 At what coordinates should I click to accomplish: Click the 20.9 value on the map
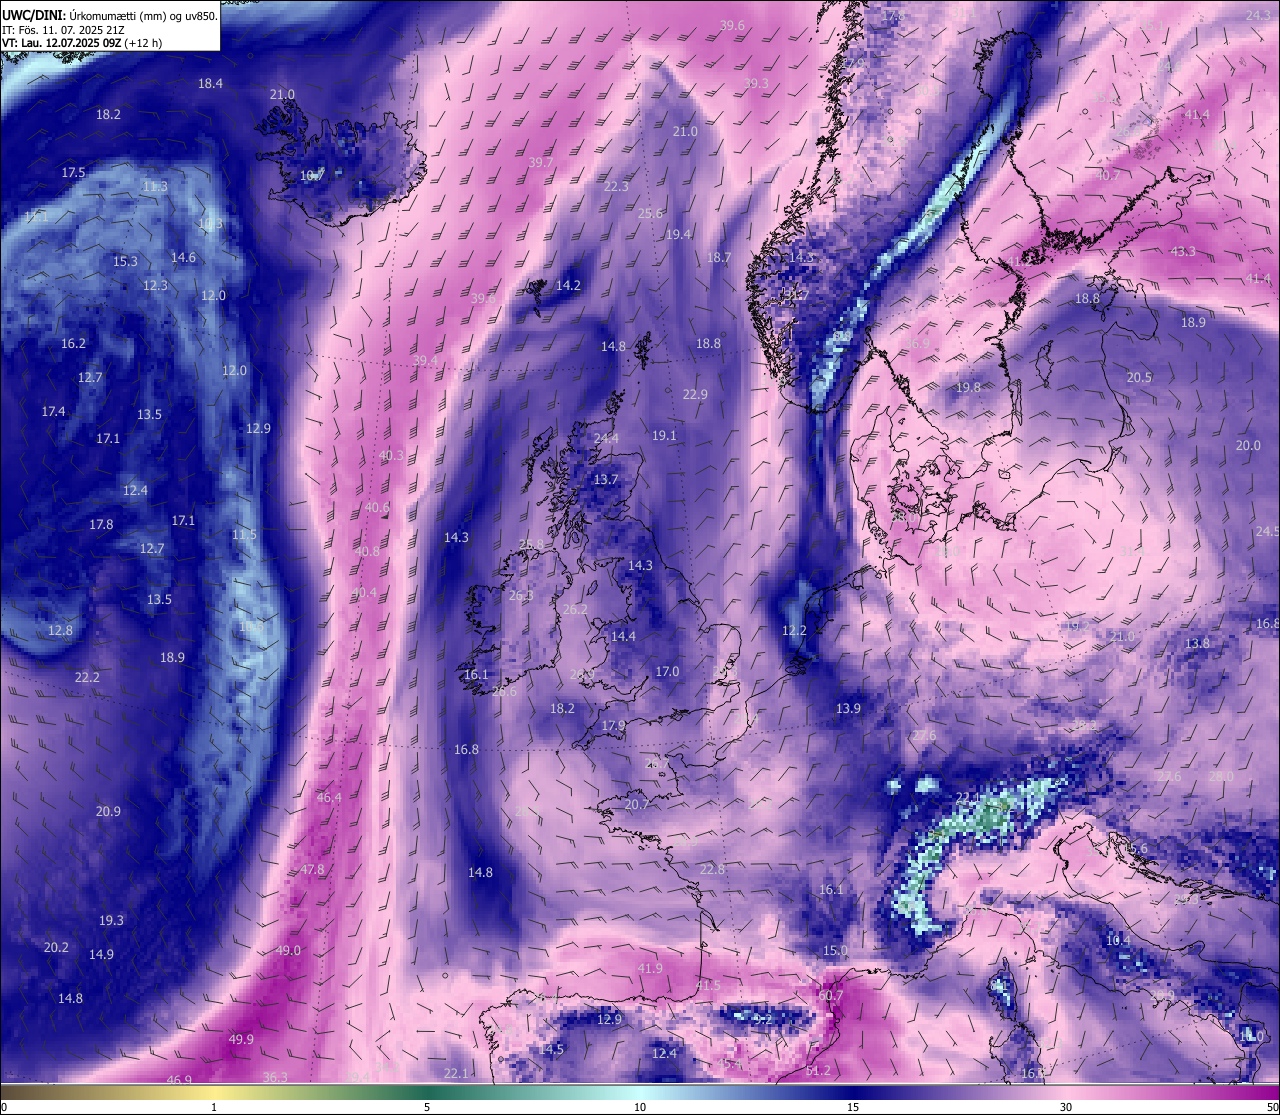(108, 812)
